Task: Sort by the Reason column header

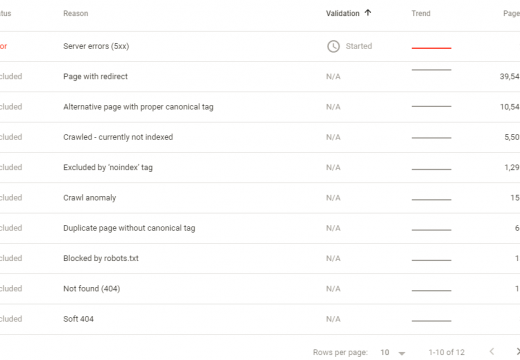Action: coord(76,13)
